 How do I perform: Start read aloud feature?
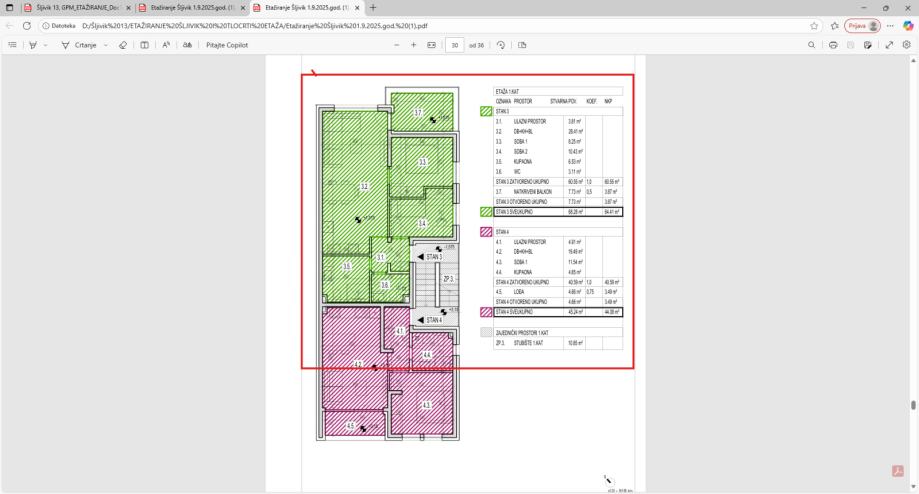click(166, 45)
